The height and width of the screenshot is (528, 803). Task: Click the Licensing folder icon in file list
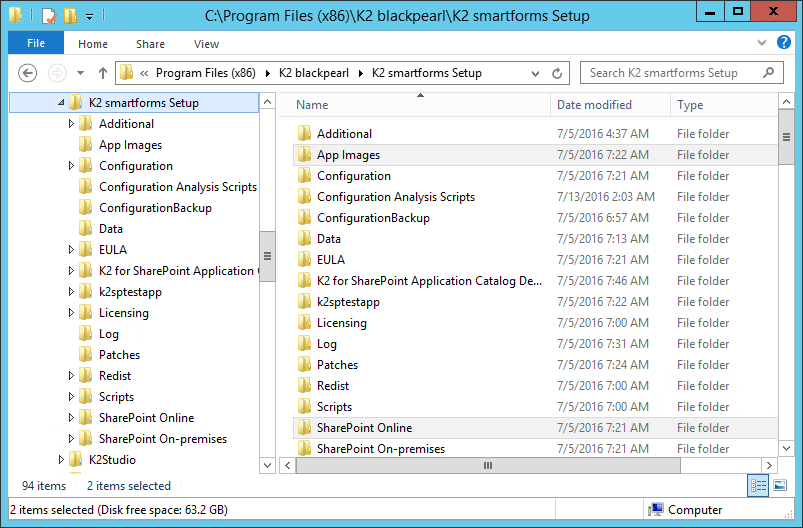[305, 323]
